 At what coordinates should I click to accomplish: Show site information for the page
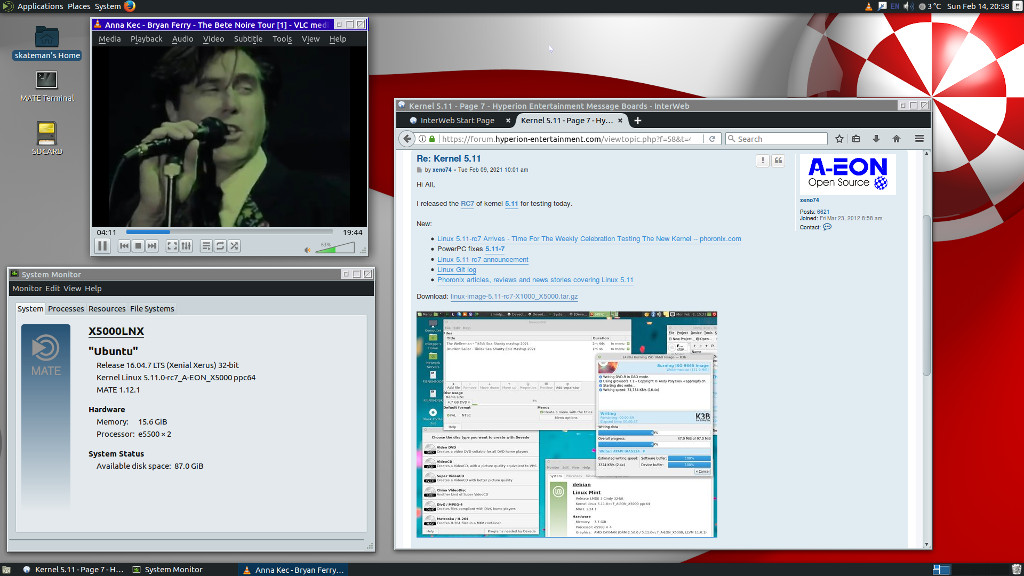point(423,139)
